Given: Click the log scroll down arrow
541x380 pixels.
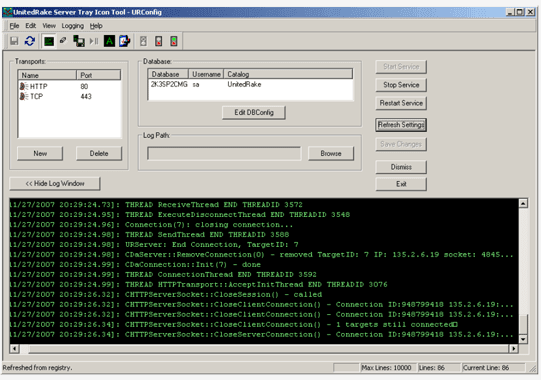Looking at the screenshot, I should coord(523,339).
